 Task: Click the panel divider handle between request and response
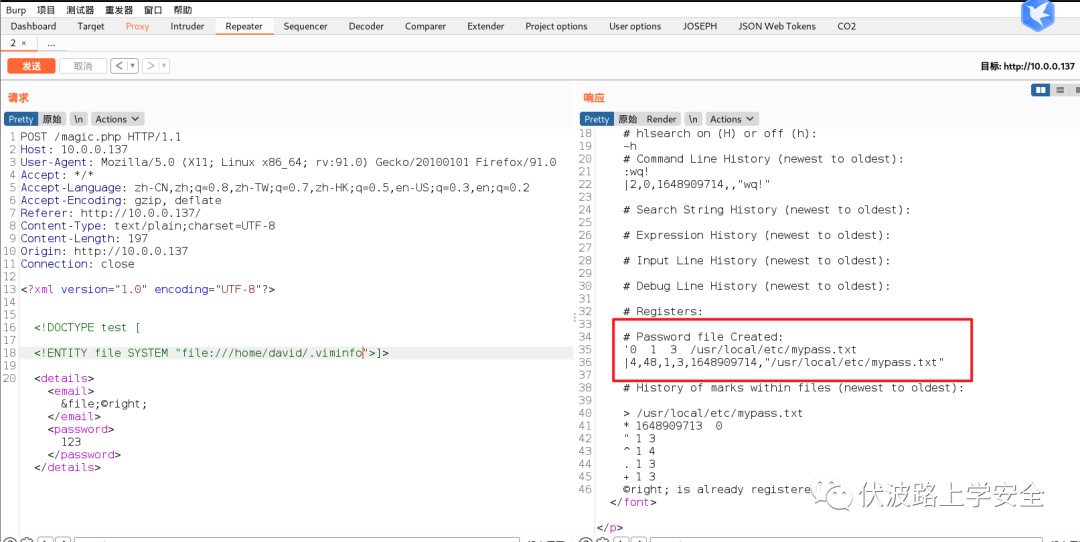(575, 317)
